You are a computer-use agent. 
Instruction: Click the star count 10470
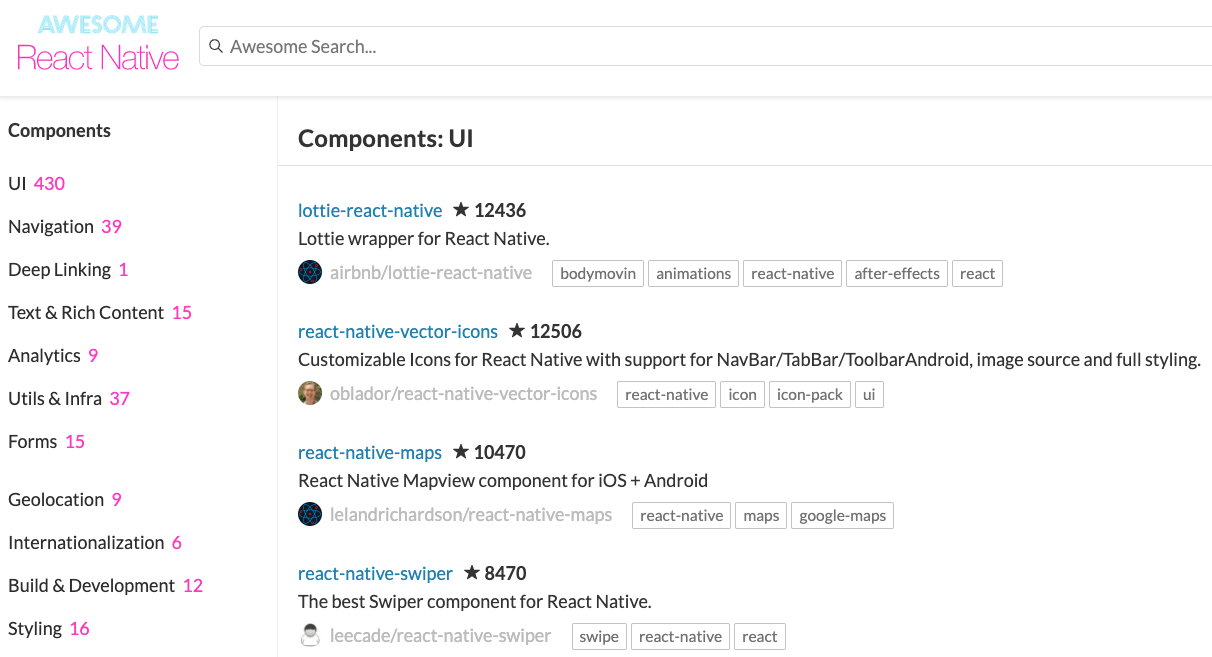click(x=500, y=452)
